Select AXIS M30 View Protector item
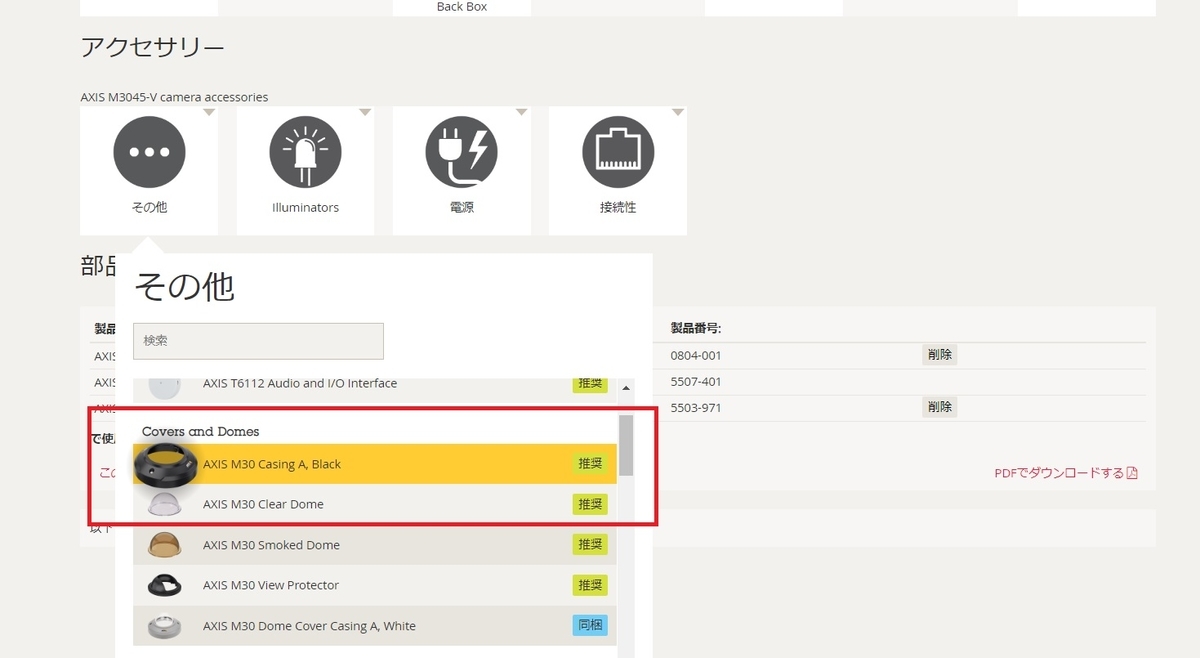 [375, 585]
